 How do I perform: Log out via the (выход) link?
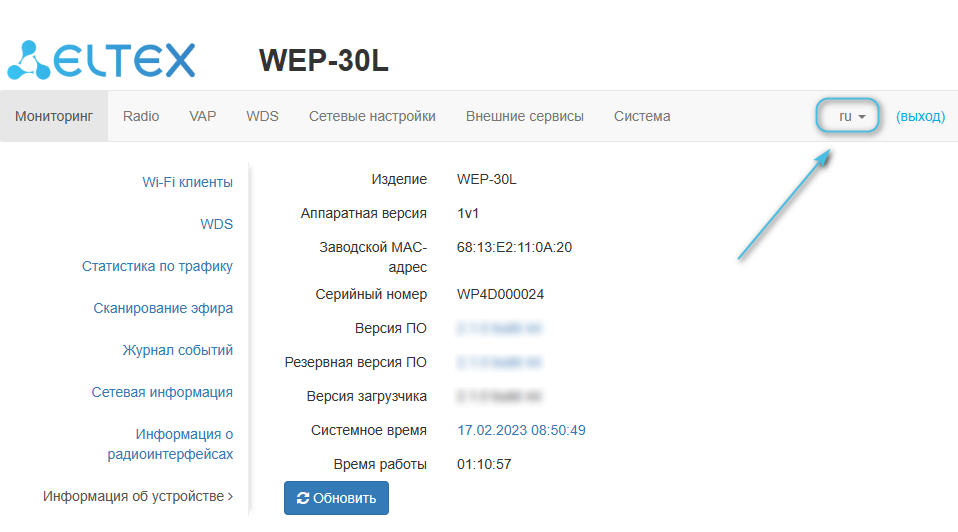tap(920, 116)
